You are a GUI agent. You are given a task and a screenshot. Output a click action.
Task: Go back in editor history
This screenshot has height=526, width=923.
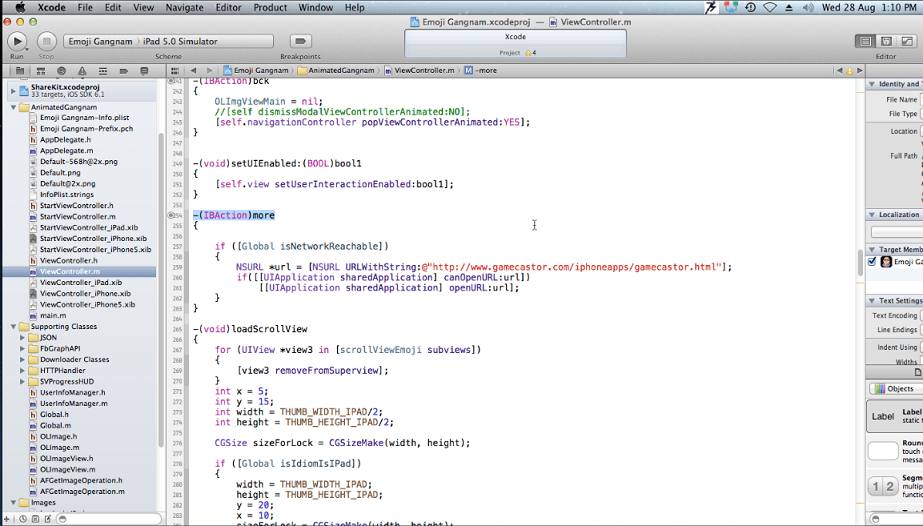point(193,71)
